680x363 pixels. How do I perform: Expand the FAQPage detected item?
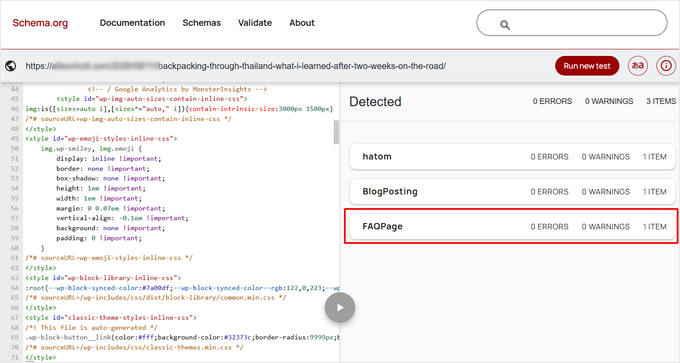(512, 226)
